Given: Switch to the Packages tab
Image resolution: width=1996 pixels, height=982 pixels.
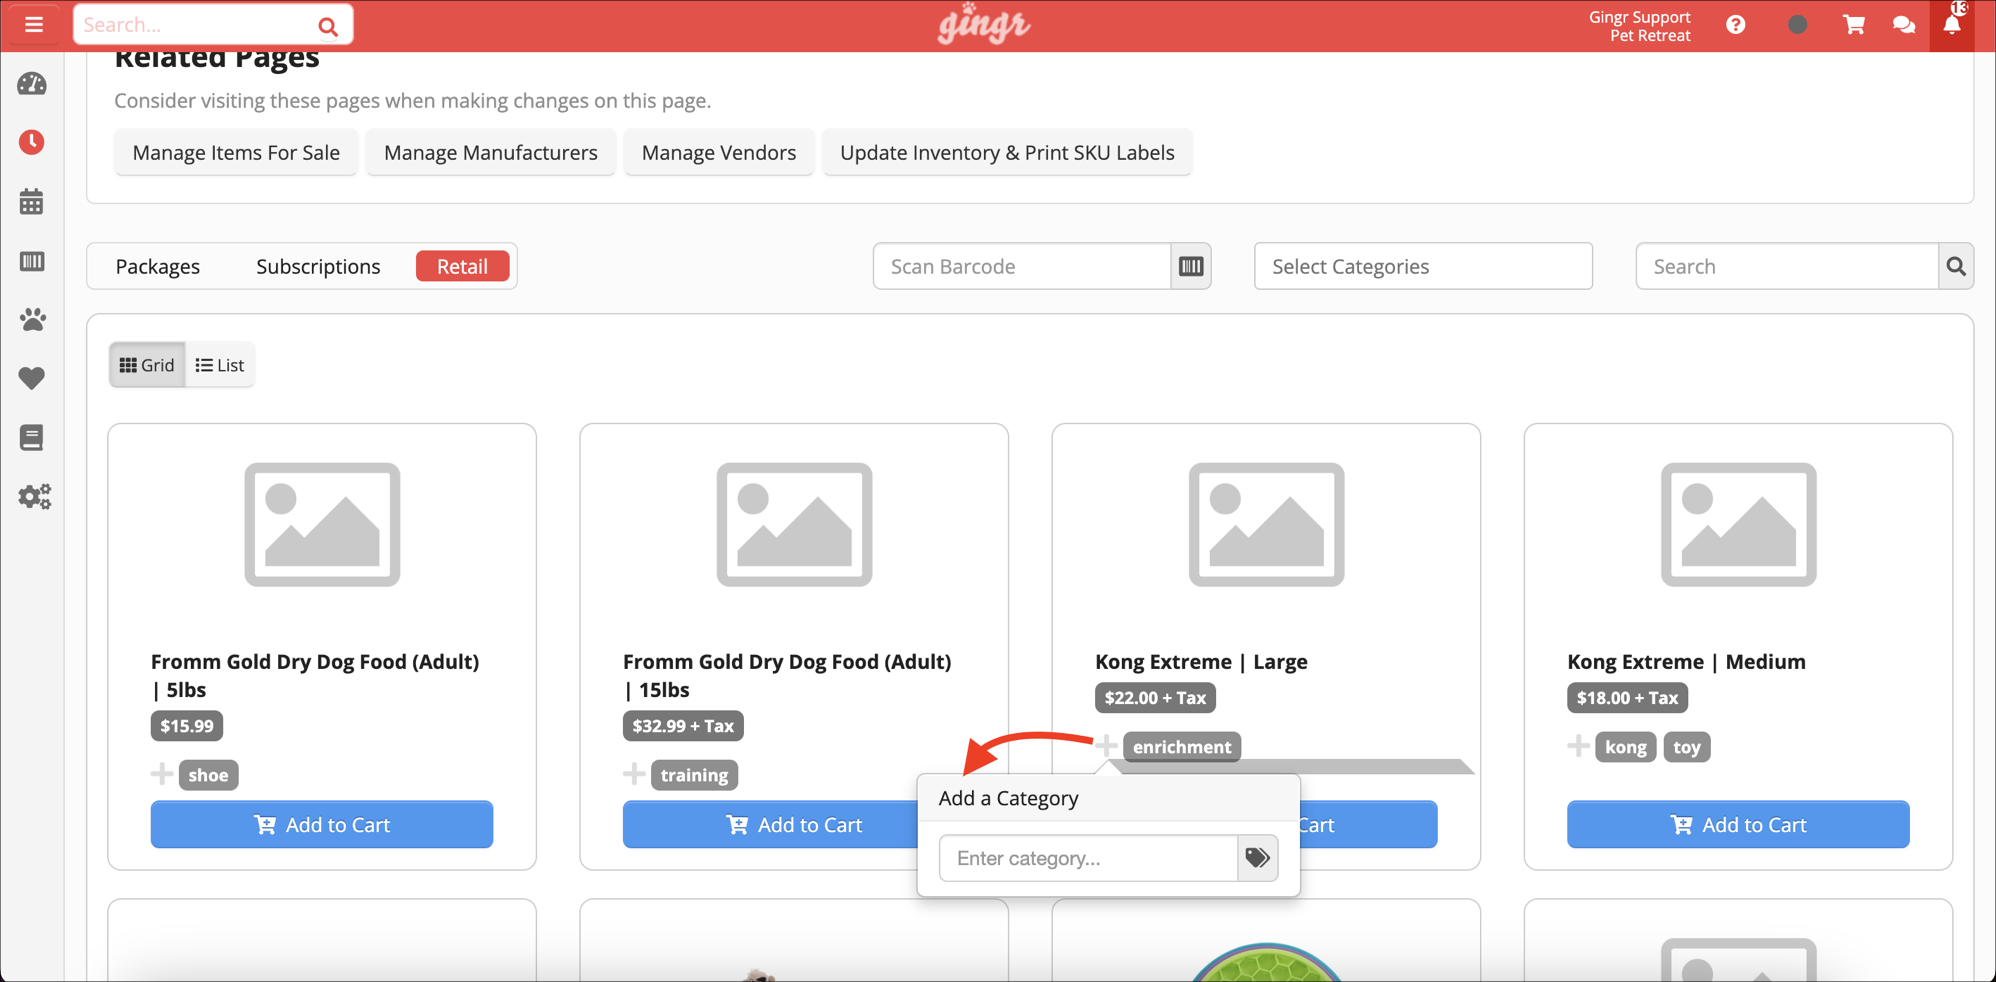Looking at the screenshot, I should (158, 266).
